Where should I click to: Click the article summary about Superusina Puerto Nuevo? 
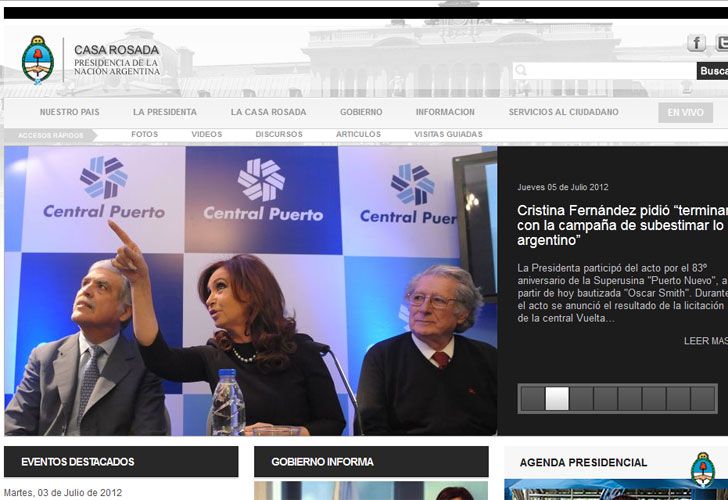click(622, 293)
